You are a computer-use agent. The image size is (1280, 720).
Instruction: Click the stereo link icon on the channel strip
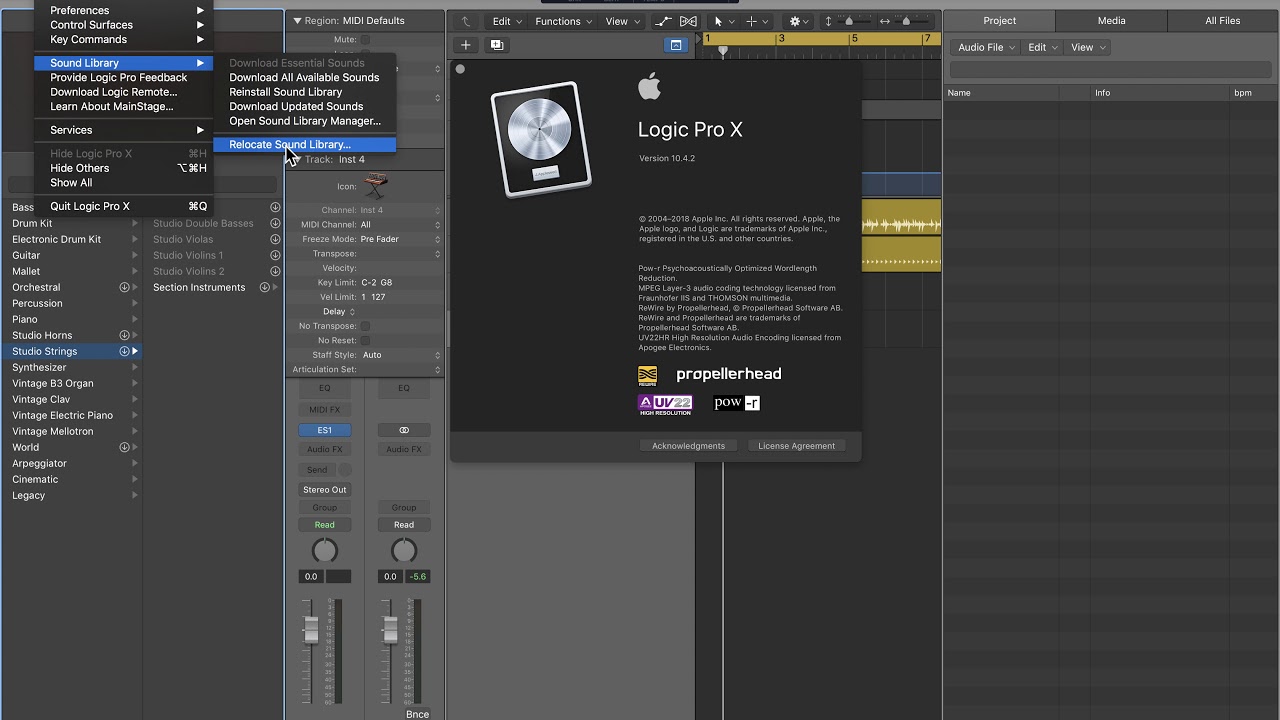(404, 430)
